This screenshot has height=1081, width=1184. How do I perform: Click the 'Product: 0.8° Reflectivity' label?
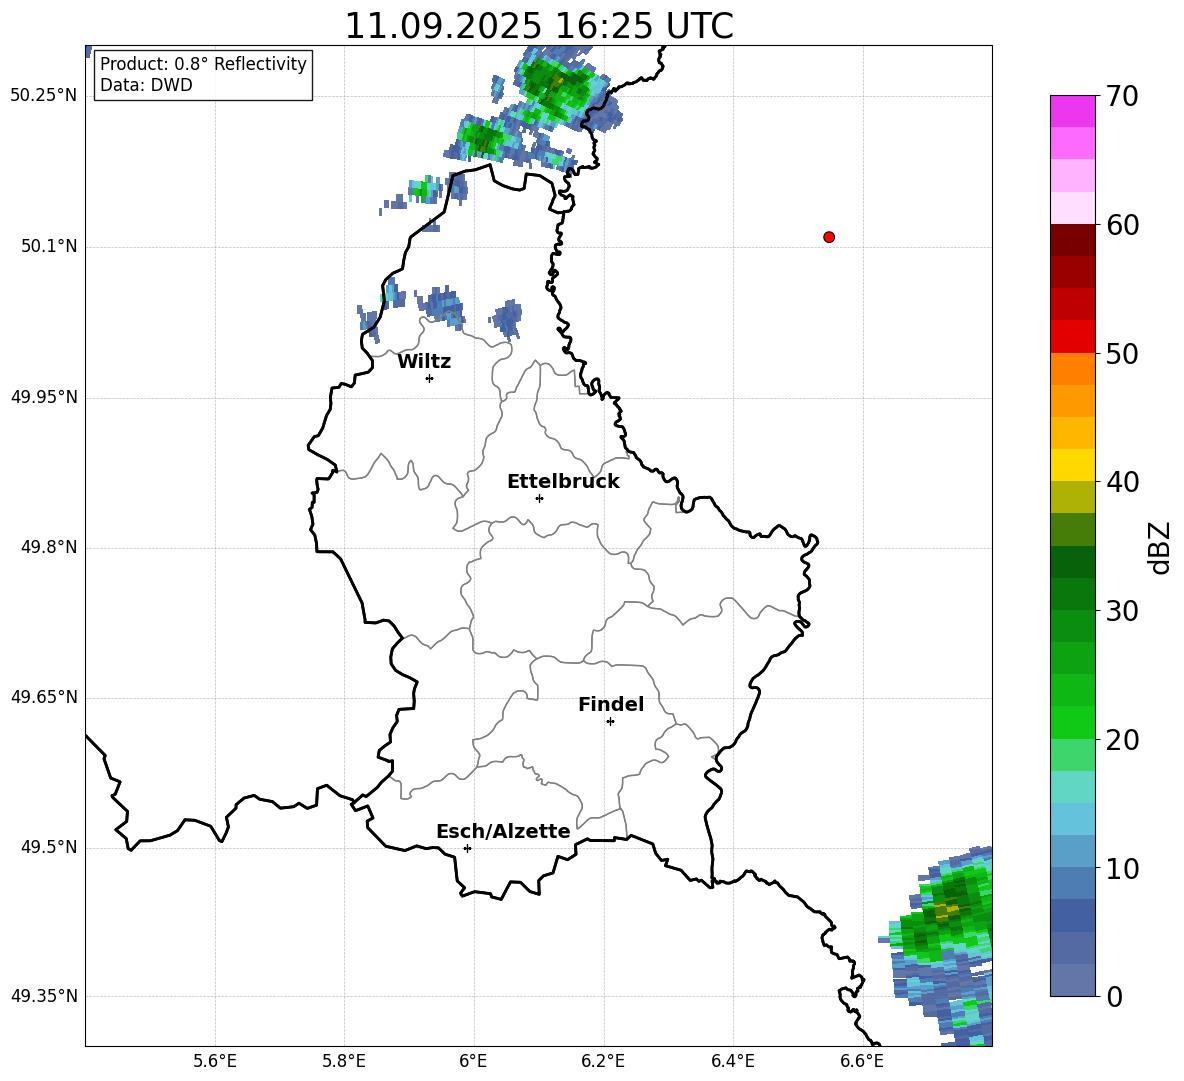(203, 63)
